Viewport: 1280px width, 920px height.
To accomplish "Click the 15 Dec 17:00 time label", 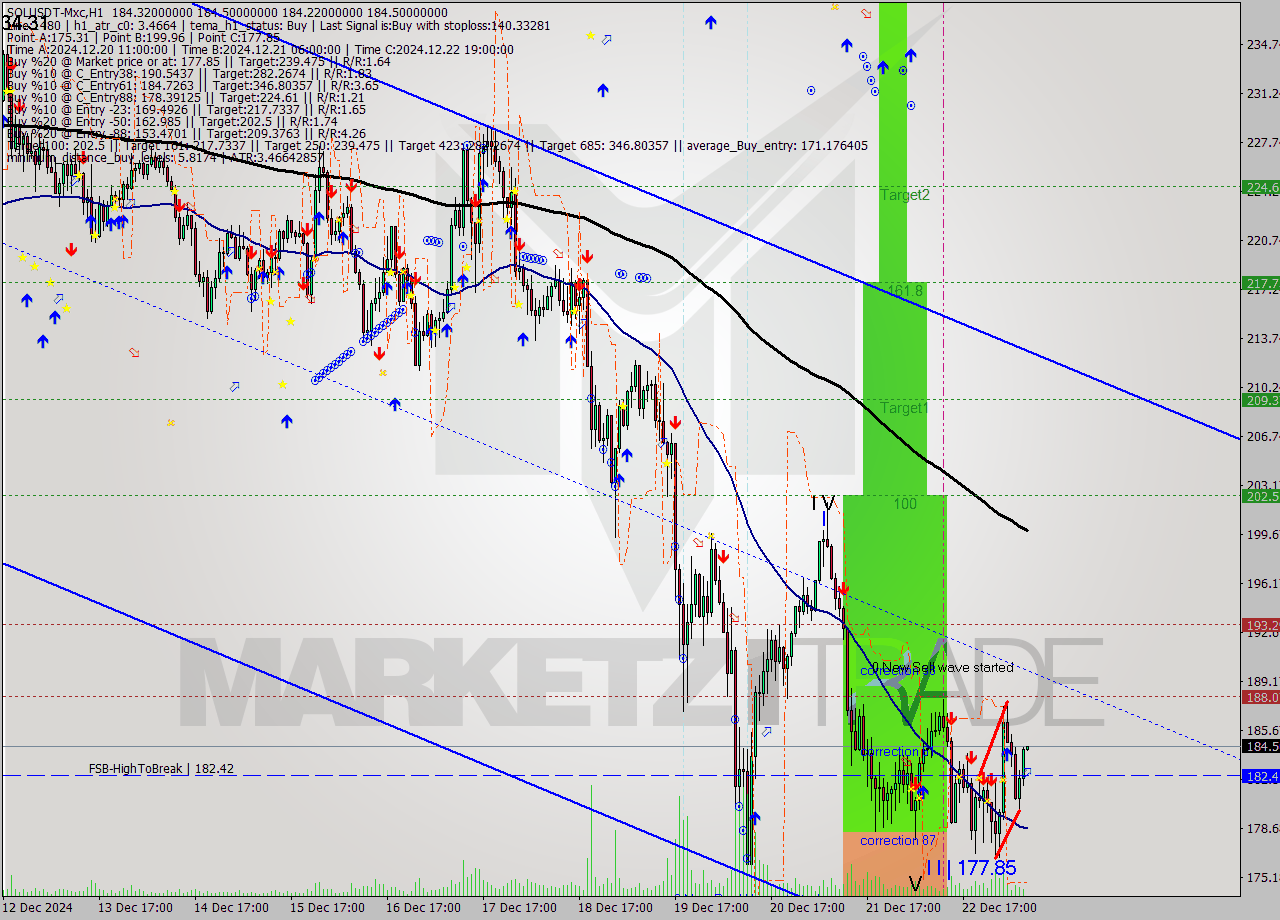I will (x=327, y=908).
